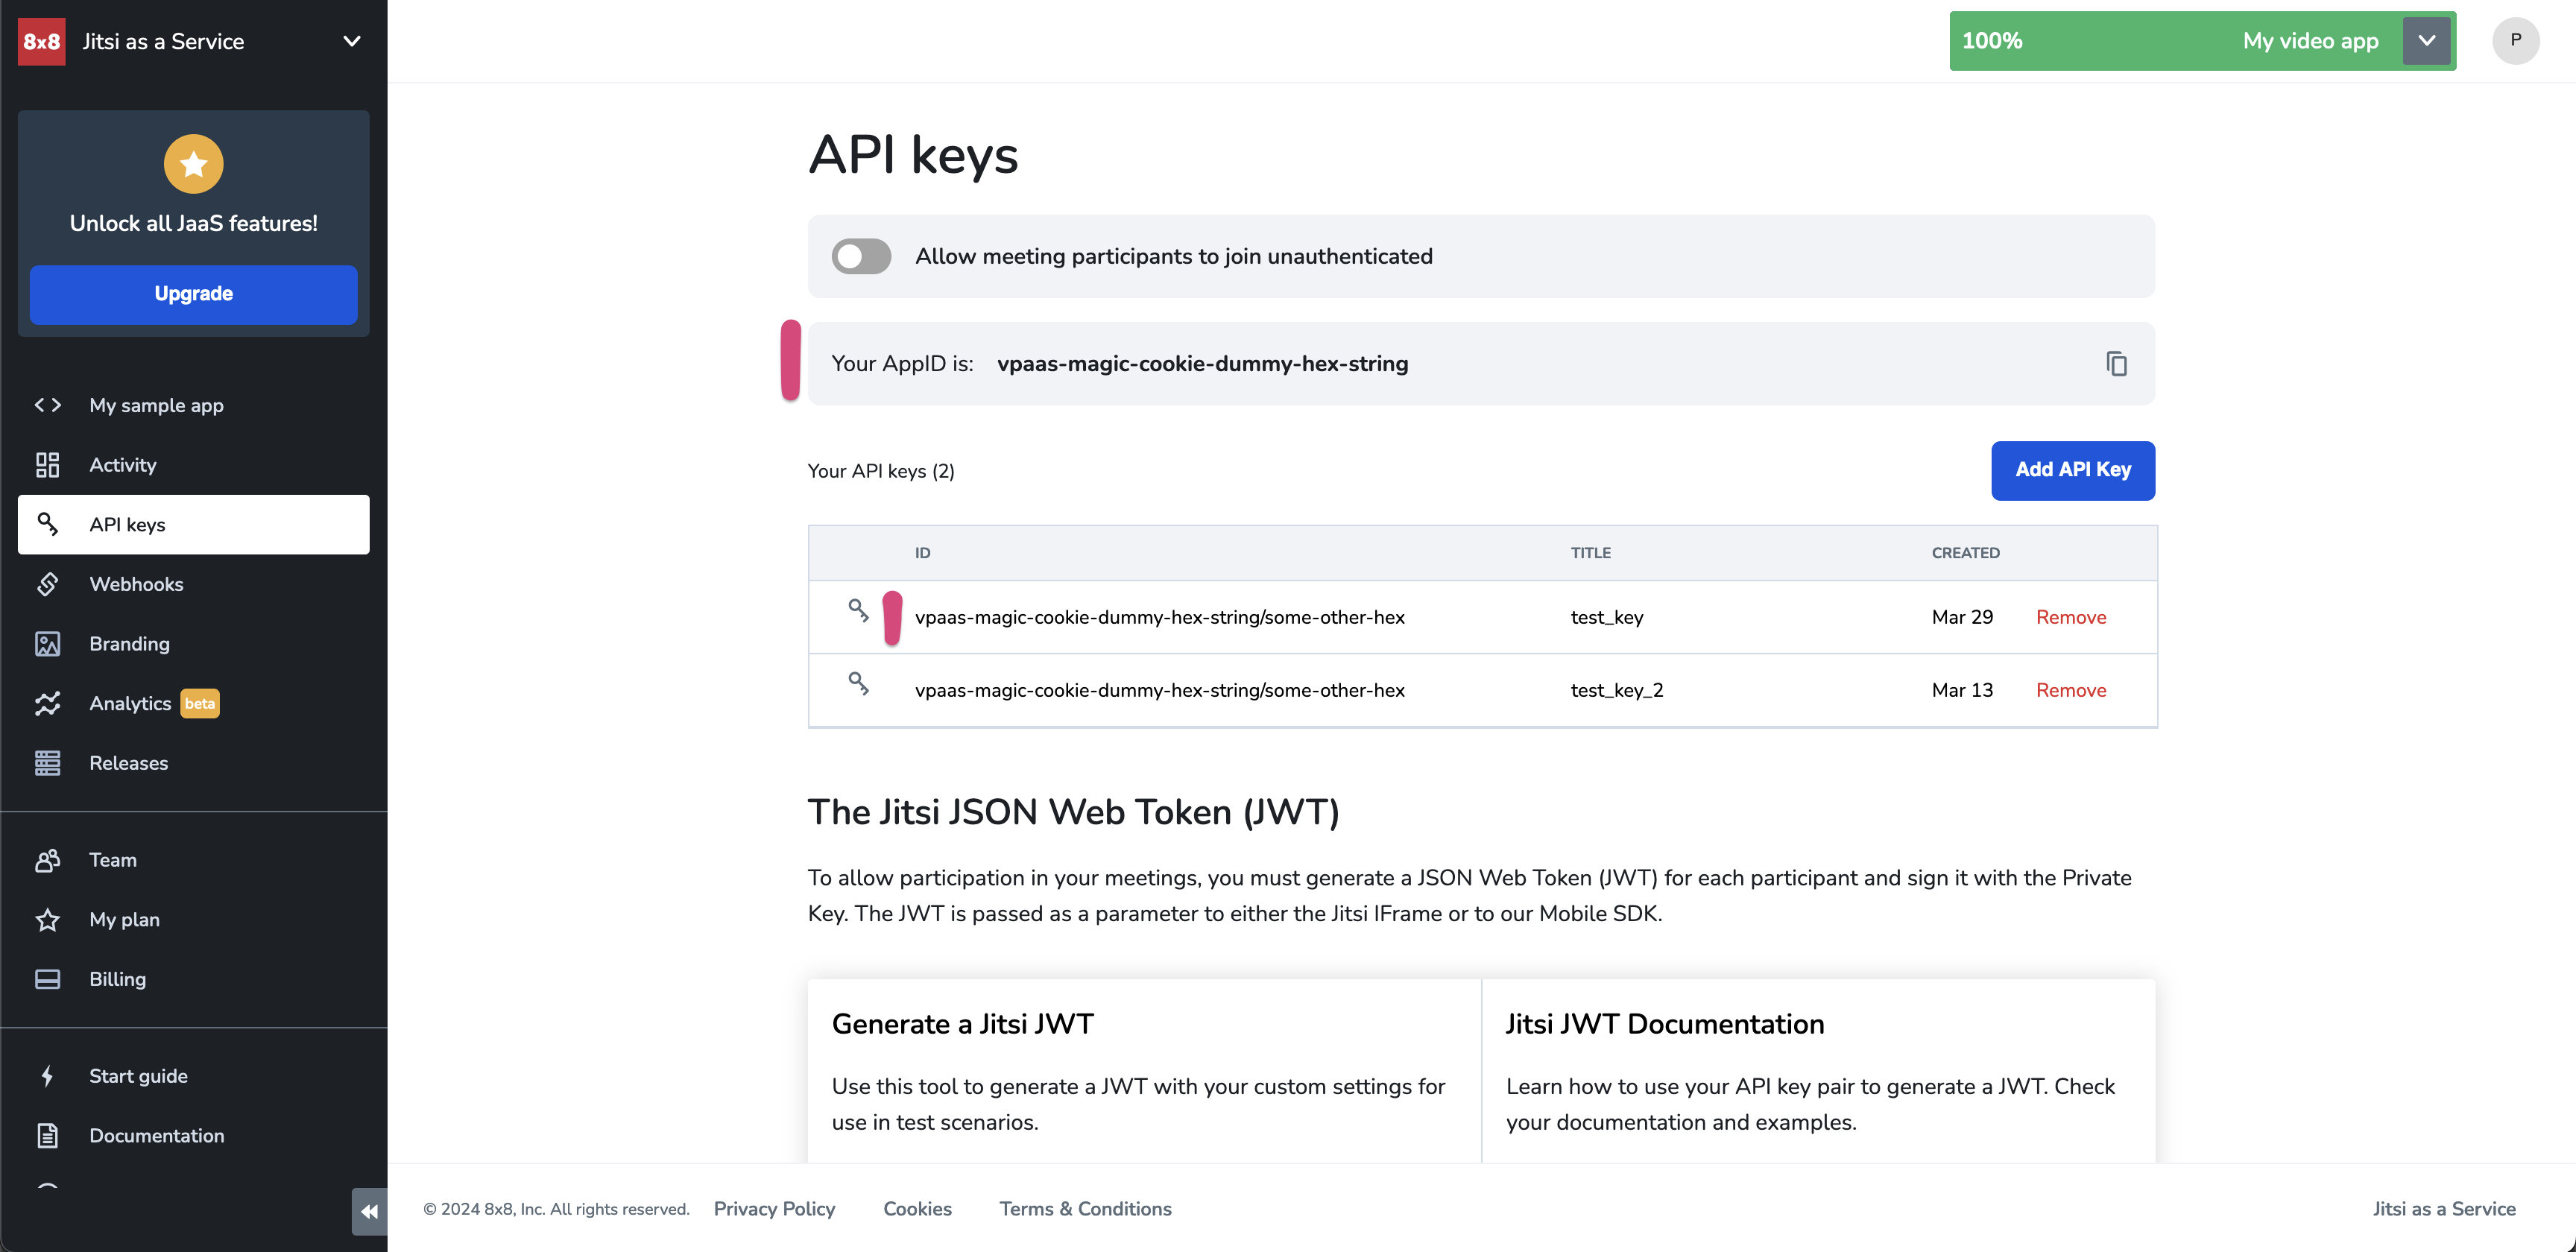2576x1252 pixels.
Task: Click the CREATED column header
Action: click(1965, 553)
